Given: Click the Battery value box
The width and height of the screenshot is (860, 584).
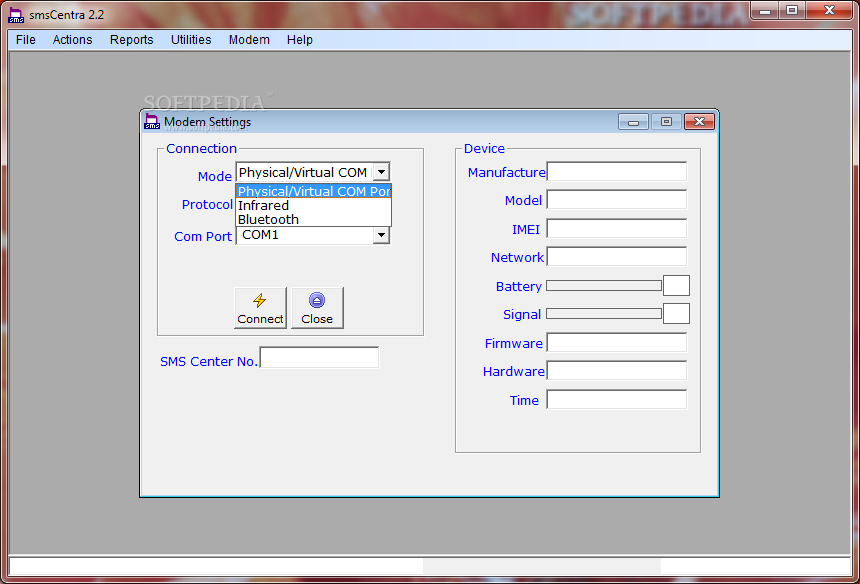Looking at the screenshot, I should click(x=676, y=286).
